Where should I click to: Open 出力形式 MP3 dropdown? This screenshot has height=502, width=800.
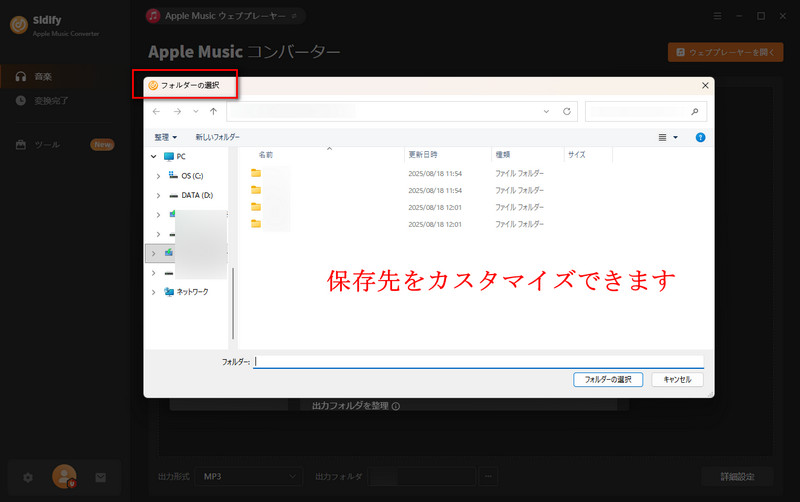pos(248,476)
